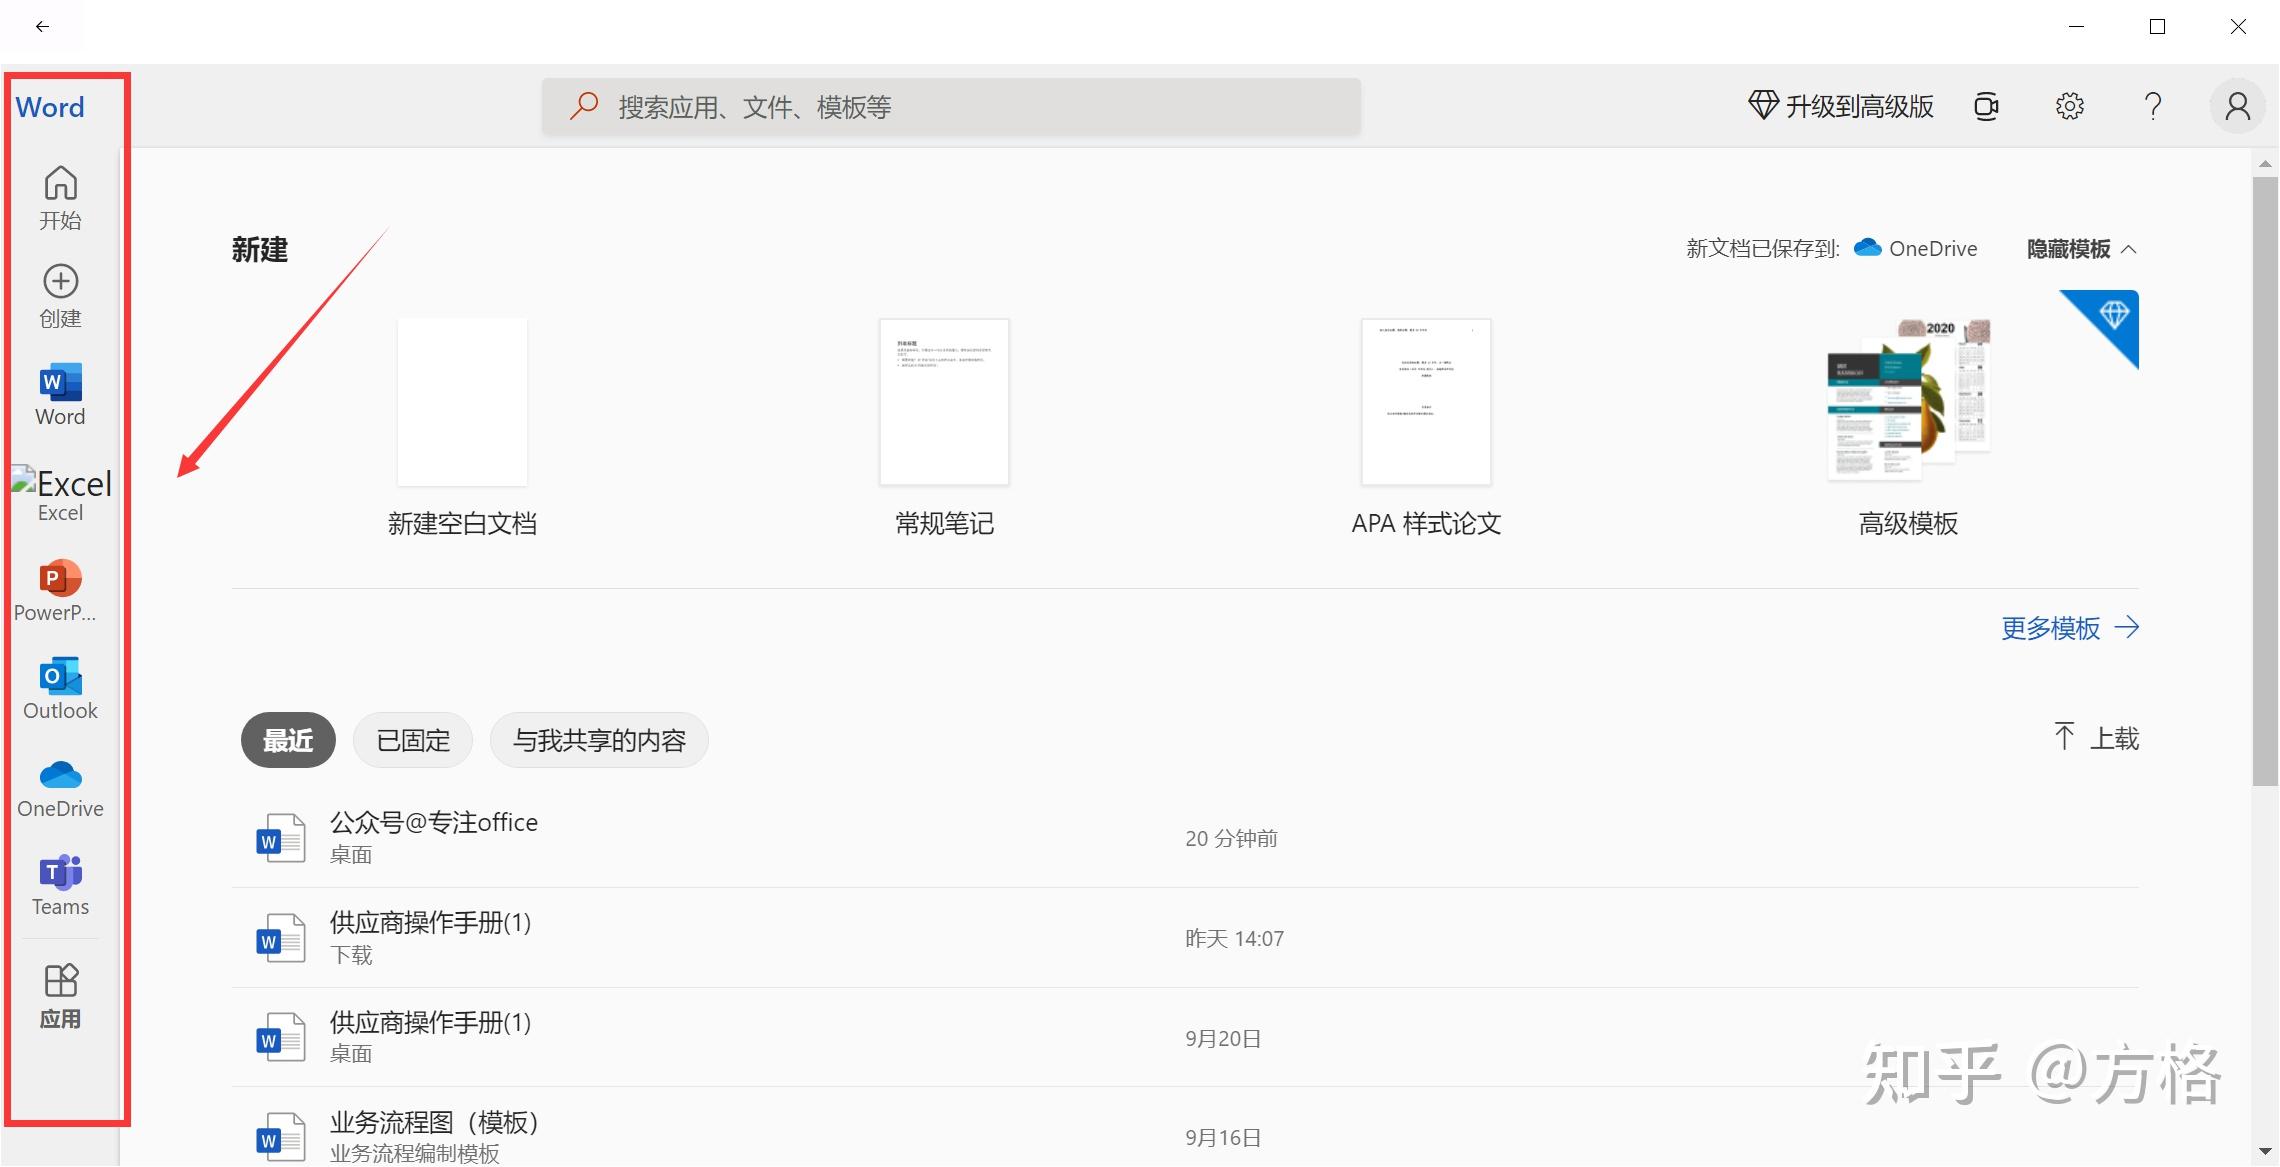
Task: Switch to 与我共享的内容 tab
Action: pyautogui.click(x=599, y=741)
